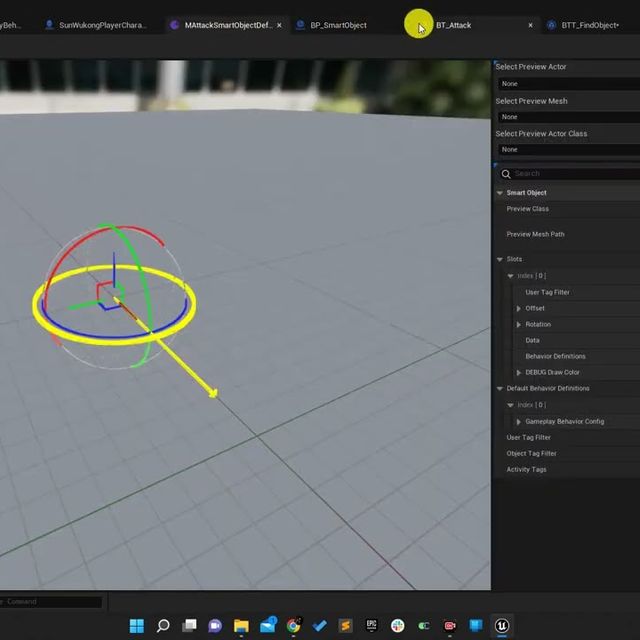Click the Command console input field
The width and height of the screenshot is (640, 640).
tap(51, 602)
